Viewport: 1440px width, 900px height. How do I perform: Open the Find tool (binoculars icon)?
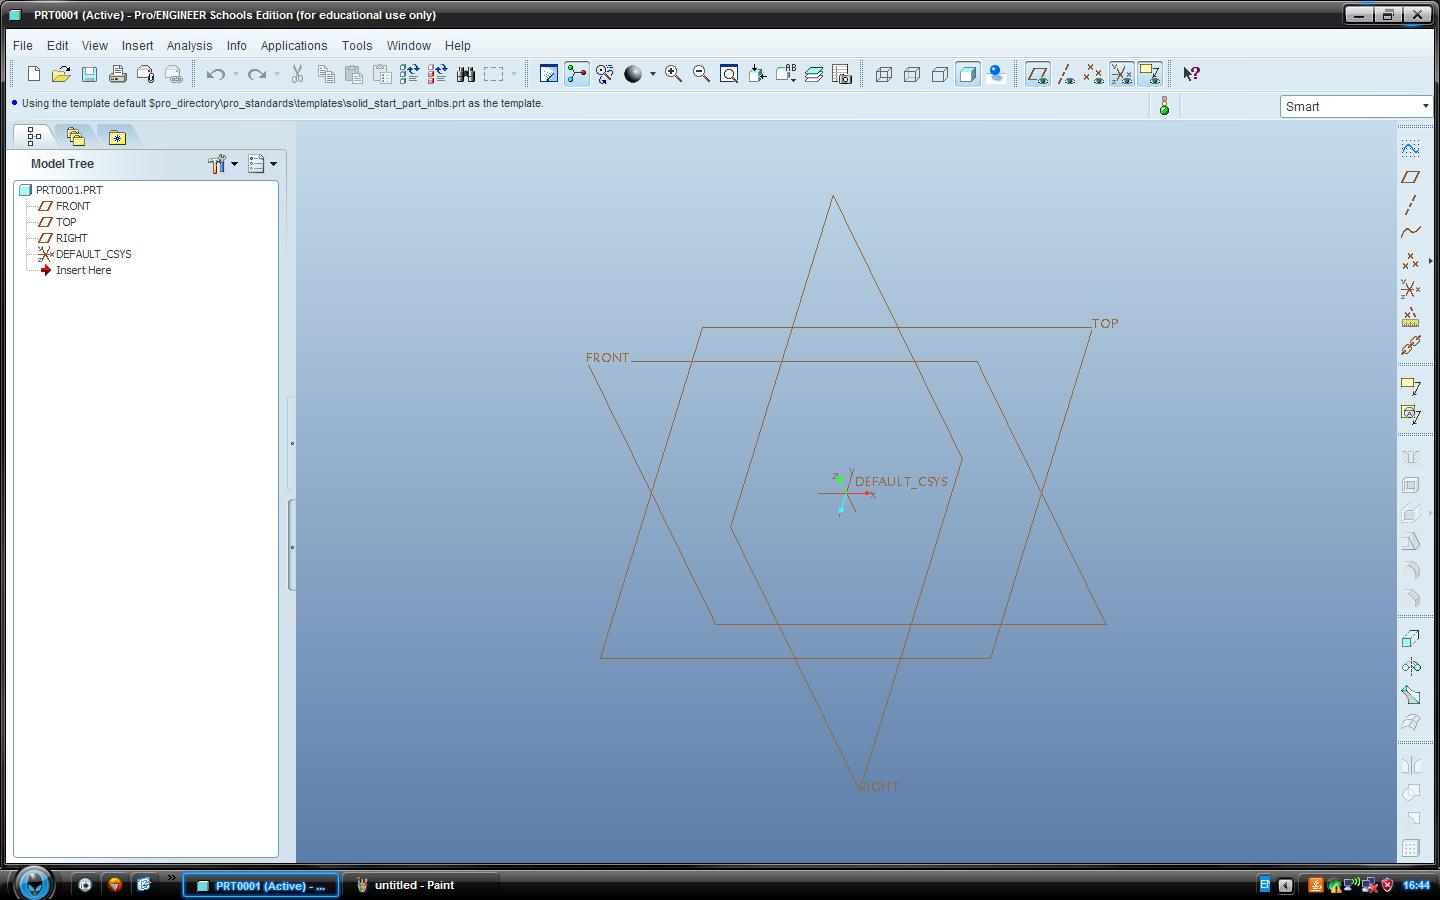[x=465, y=74]
